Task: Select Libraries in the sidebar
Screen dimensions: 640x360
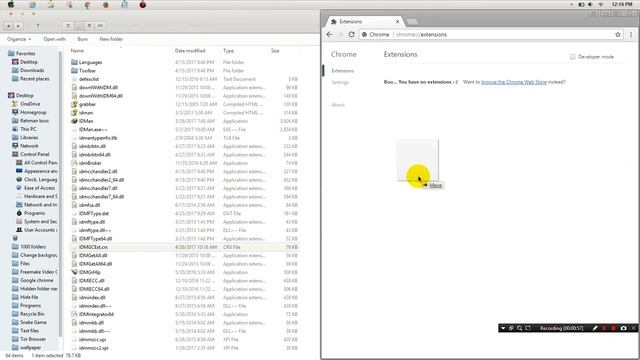Action: (29, 138)
